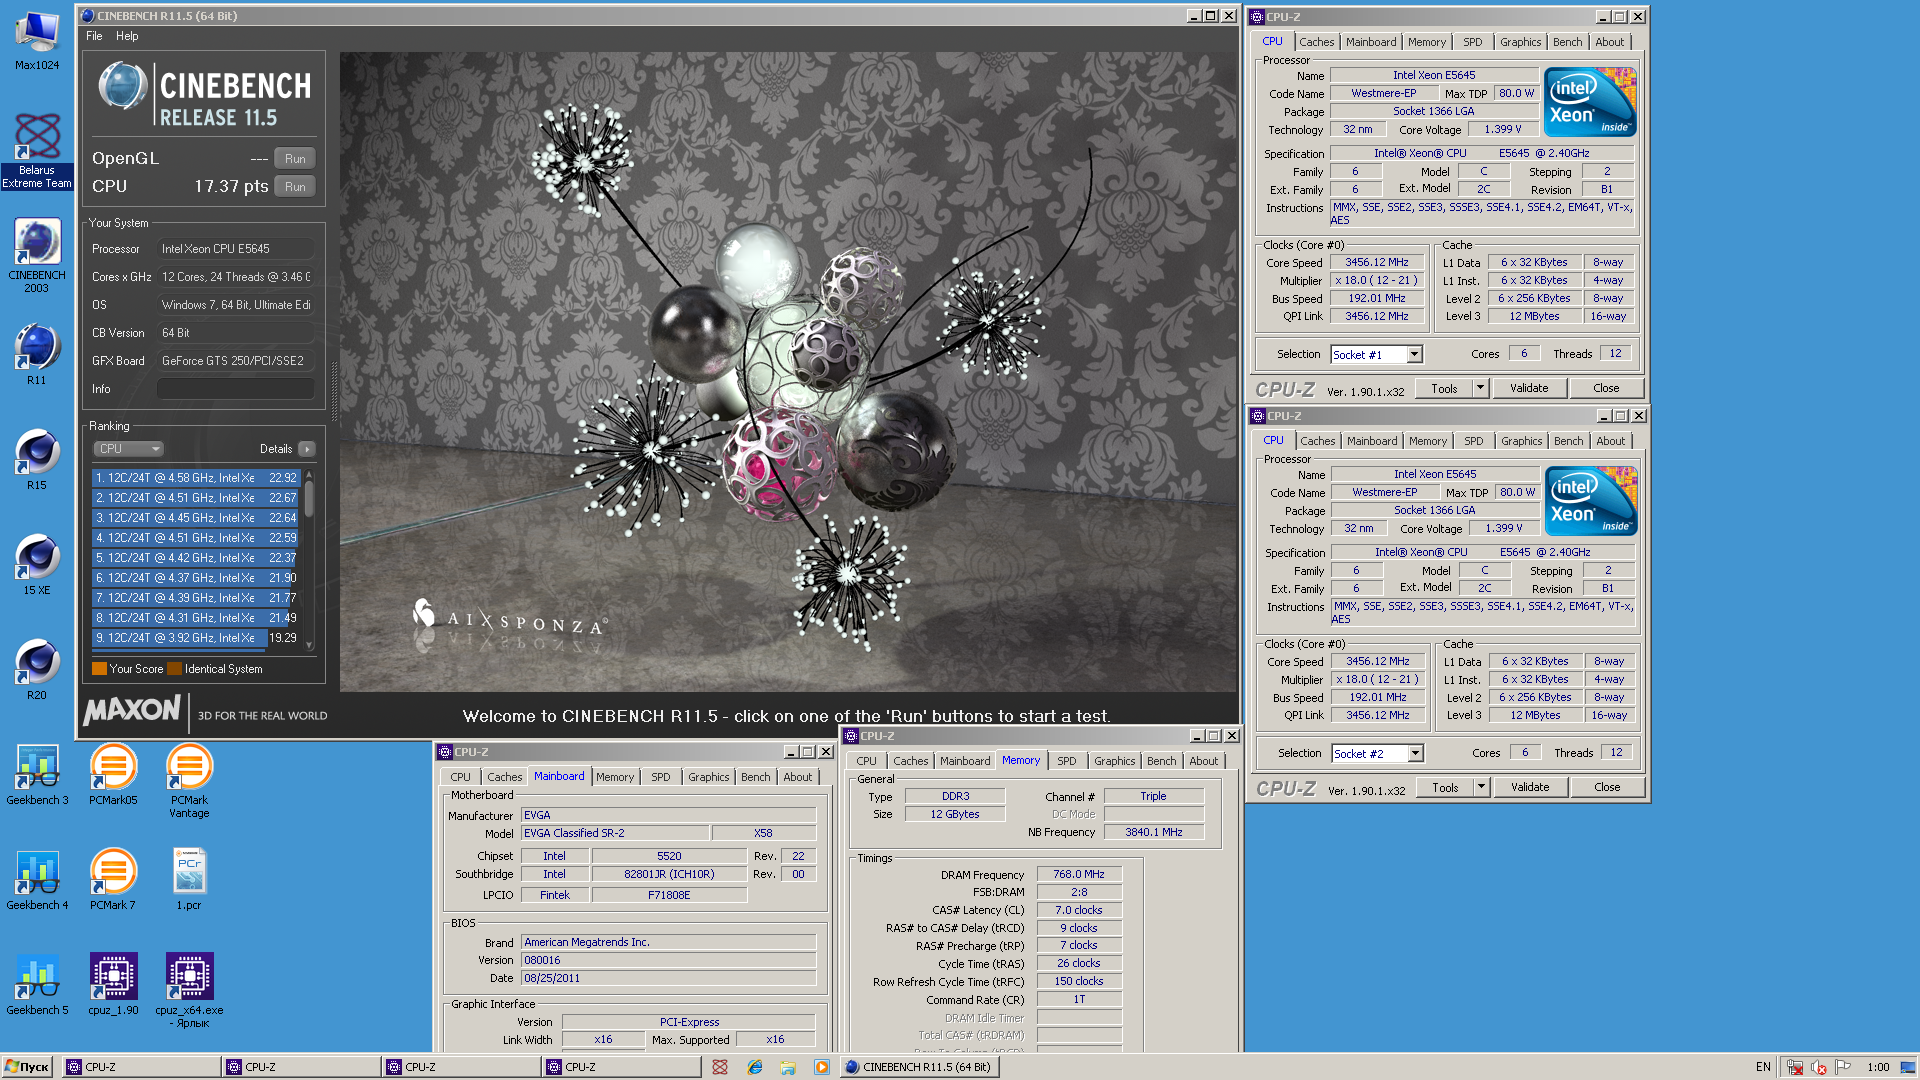Click the Belarus Extreme Team taskbar quick-launch icon
Screen dimensions: 1920x1080
[720, 1067]
